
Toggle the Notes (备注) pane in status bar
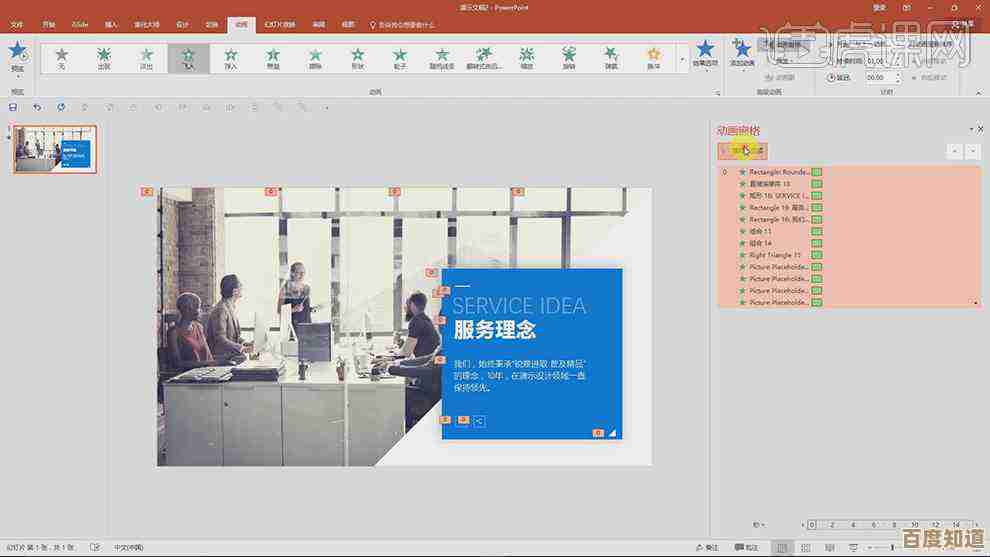[x=709, y=547]
